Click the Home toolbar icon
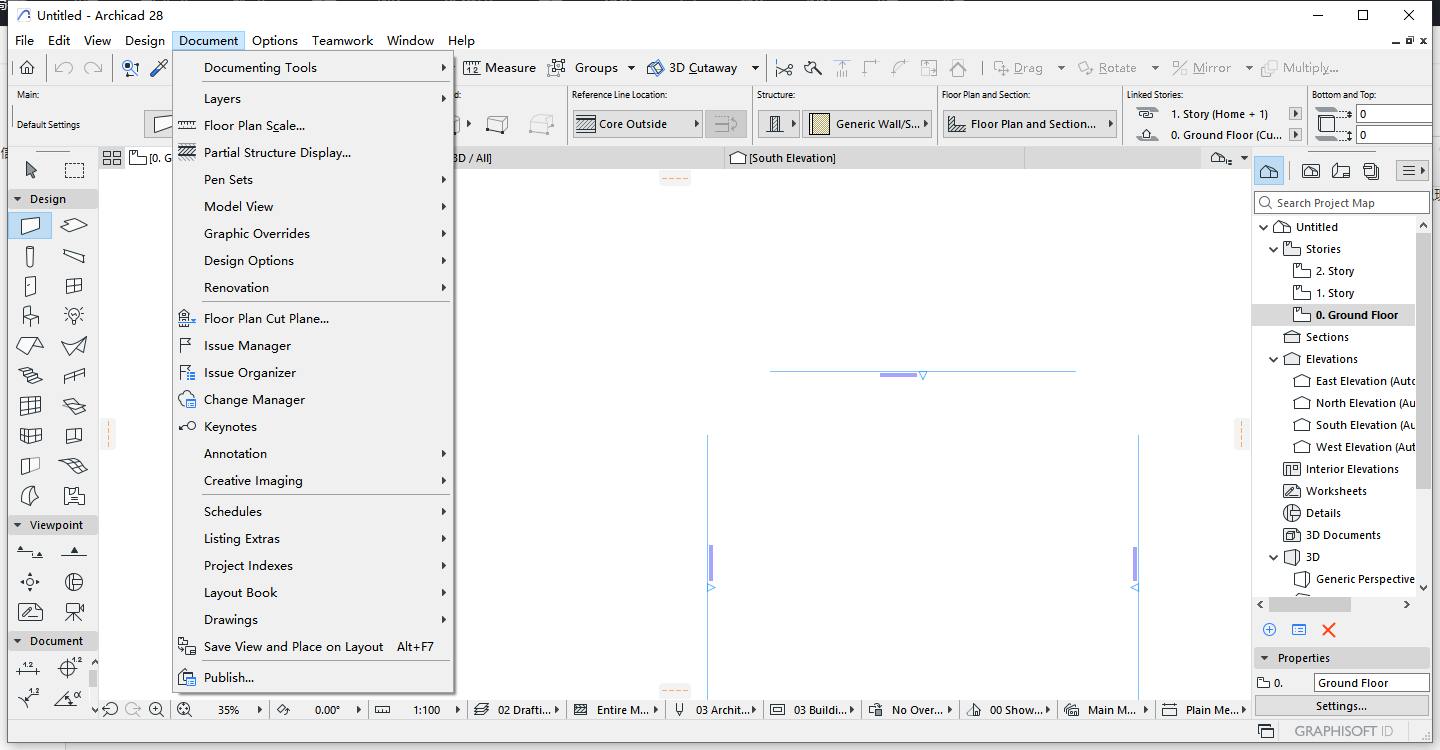 point(27,68)
